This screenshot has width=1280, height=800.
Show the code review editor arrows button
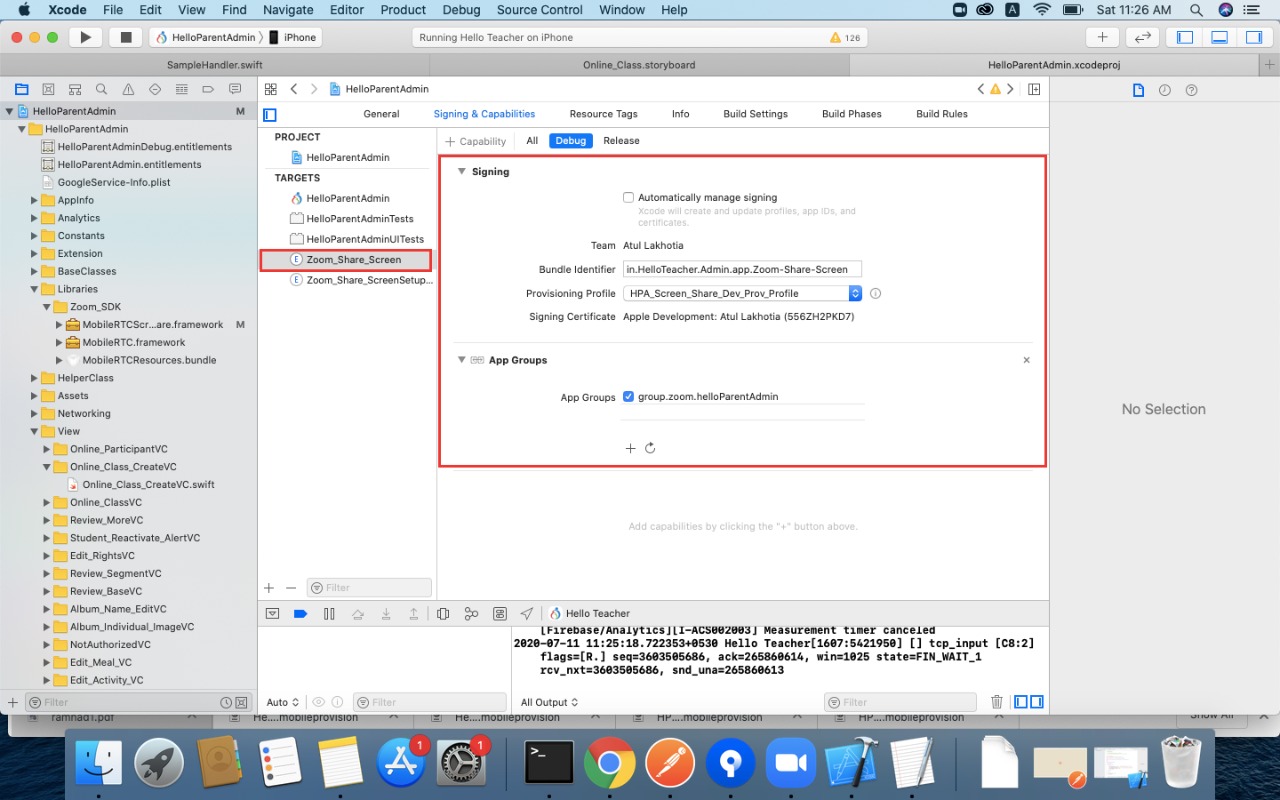[x=1142, y=37]
